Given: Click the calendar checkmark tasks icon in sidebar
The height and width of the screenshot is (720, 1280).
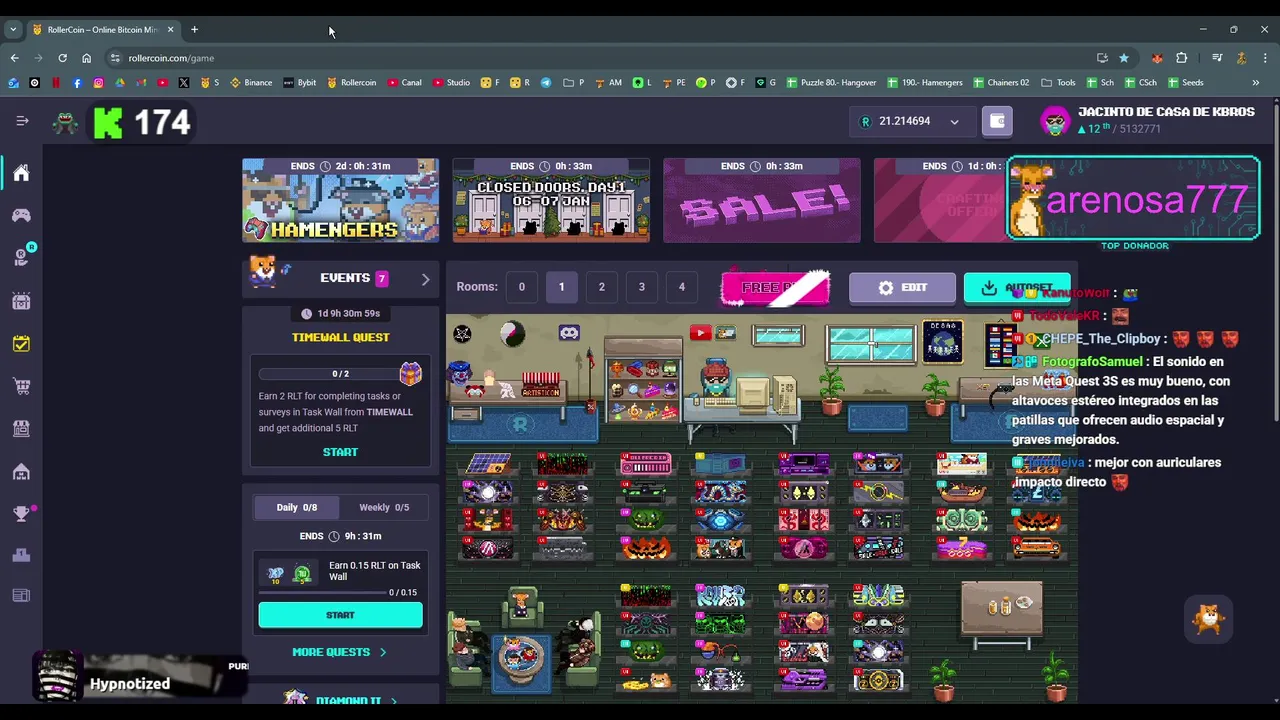Looking at the screenshot, I should (x=21, y=343).
